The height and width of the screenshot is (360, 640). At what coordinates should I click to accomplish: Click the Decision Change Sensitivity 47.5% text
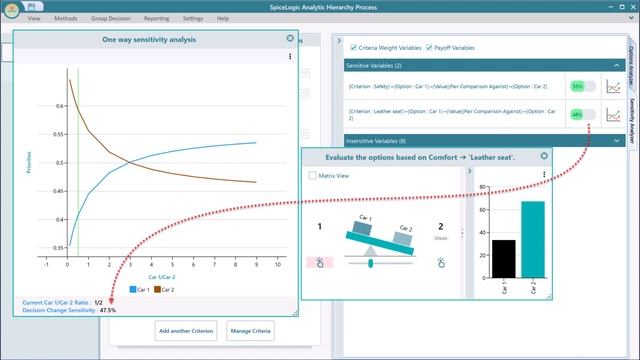tap(69, 310)
